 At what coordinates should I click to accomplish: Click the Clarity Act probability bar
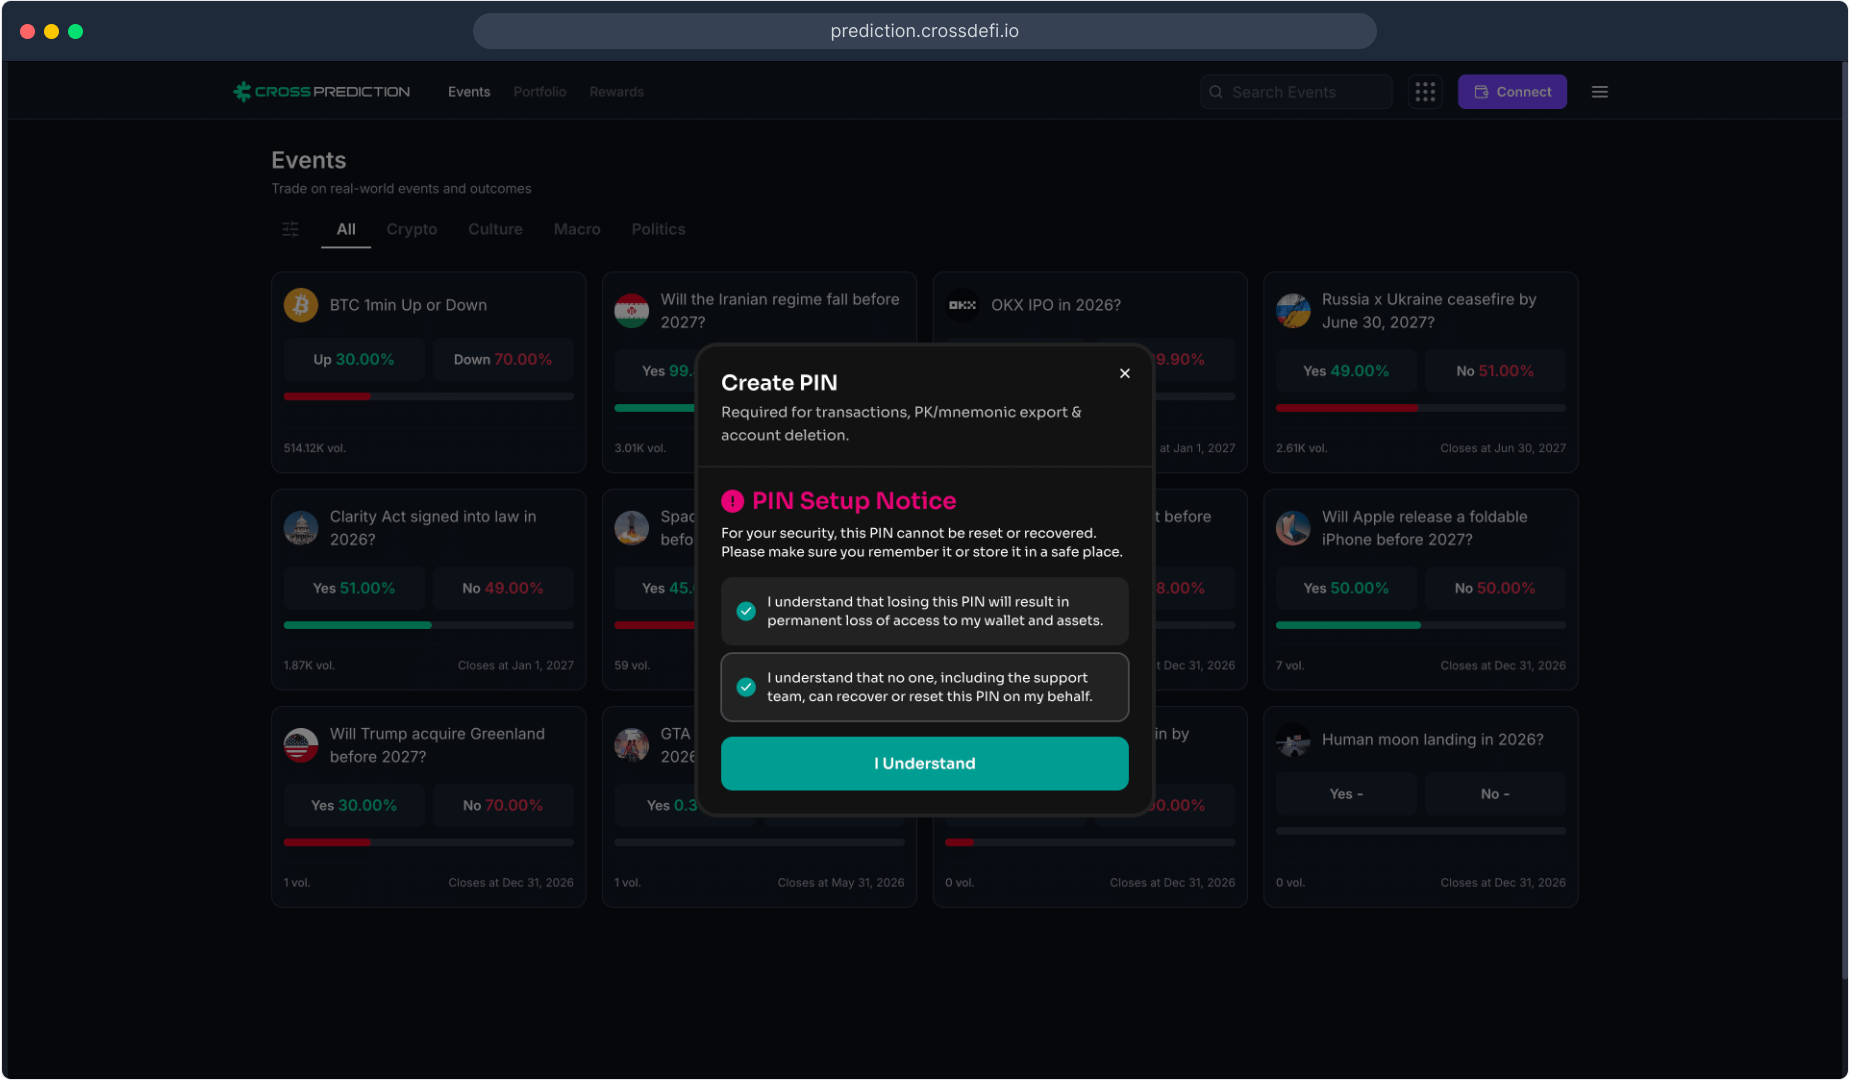tap(429, 625)
